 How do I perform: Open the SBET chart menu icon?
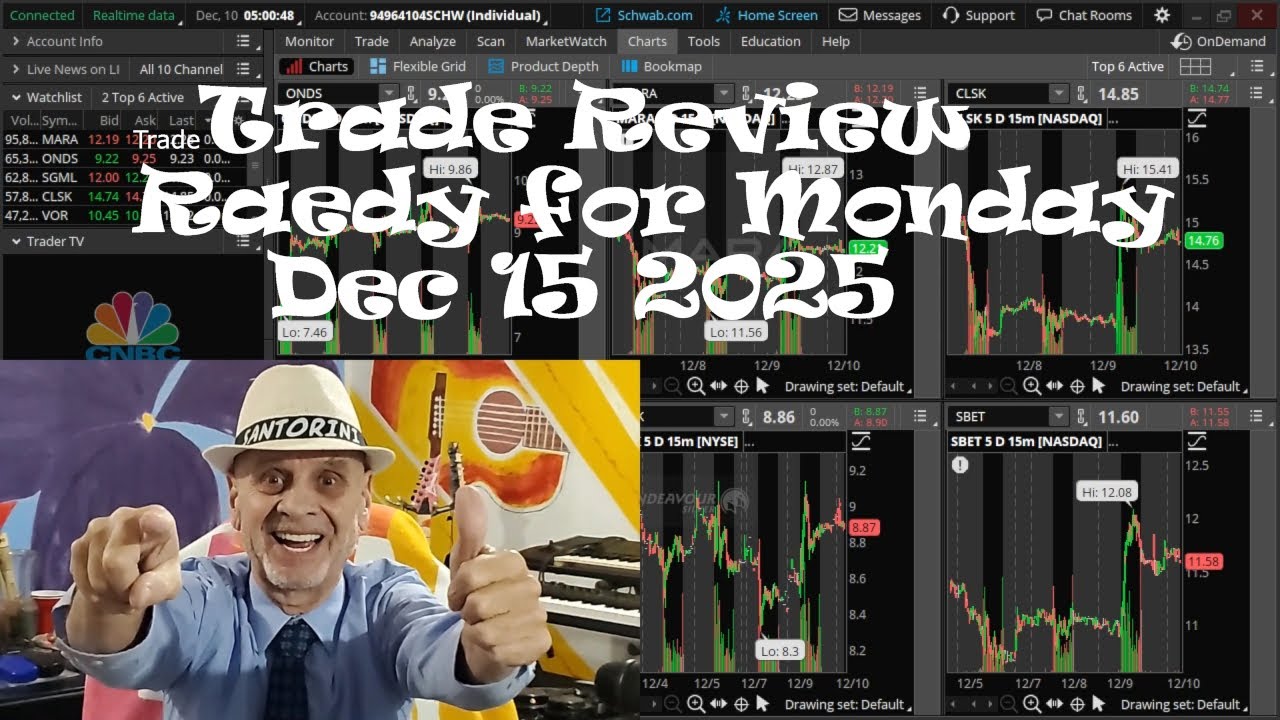1258,416
